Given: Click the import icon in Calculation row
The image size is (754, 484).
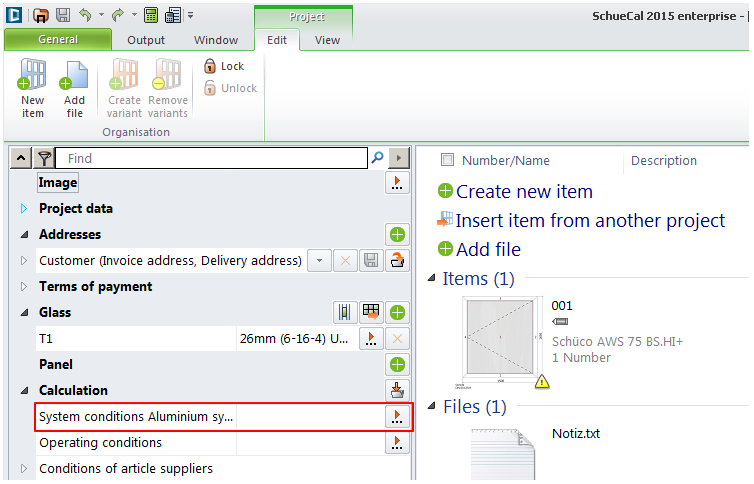Looking at the screenshot, I should 397,391.
